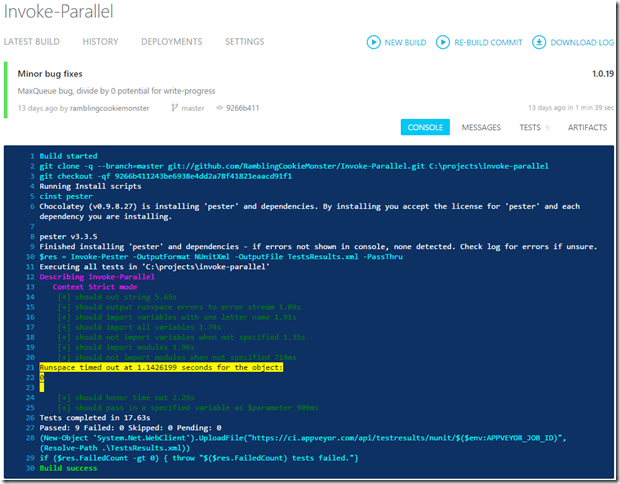This screenshot has height=484, width=620.
Task: Click console line 21 timed out message
Action: click(161, 367)
